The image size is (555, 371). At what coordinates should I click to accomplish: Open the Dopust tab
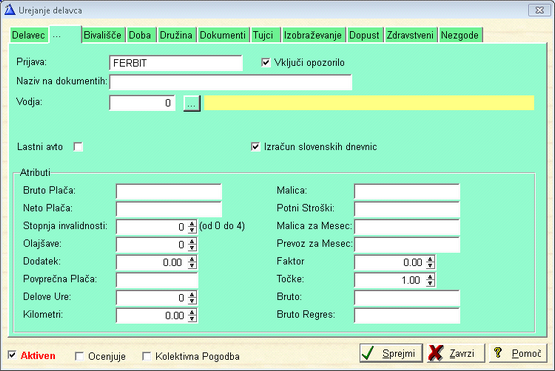point(365,35)
